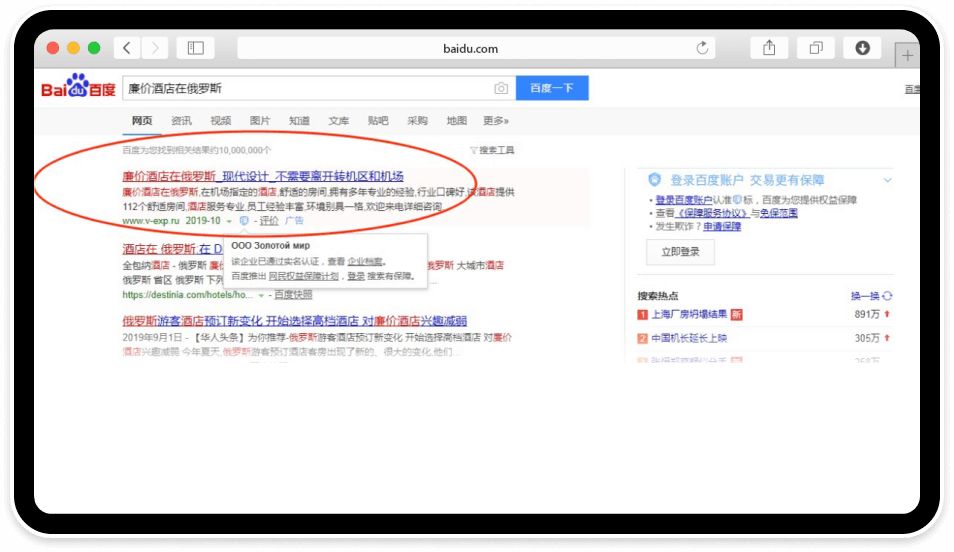Open the www.v-exp.ru green URL
Viewport: 954px width, 552px height.
click(151, 221)
